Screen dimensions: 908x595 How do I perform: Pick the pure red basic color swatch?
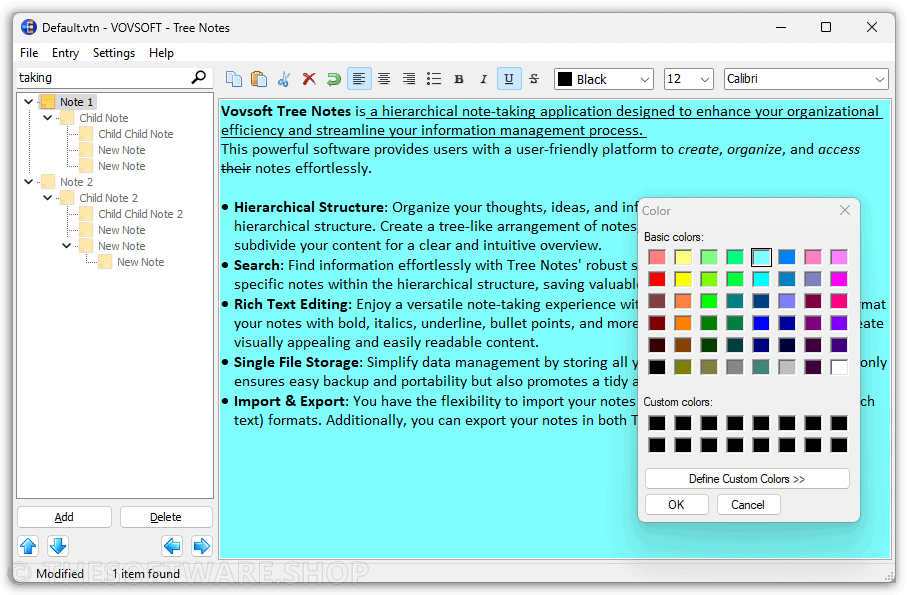pos(657,279)
